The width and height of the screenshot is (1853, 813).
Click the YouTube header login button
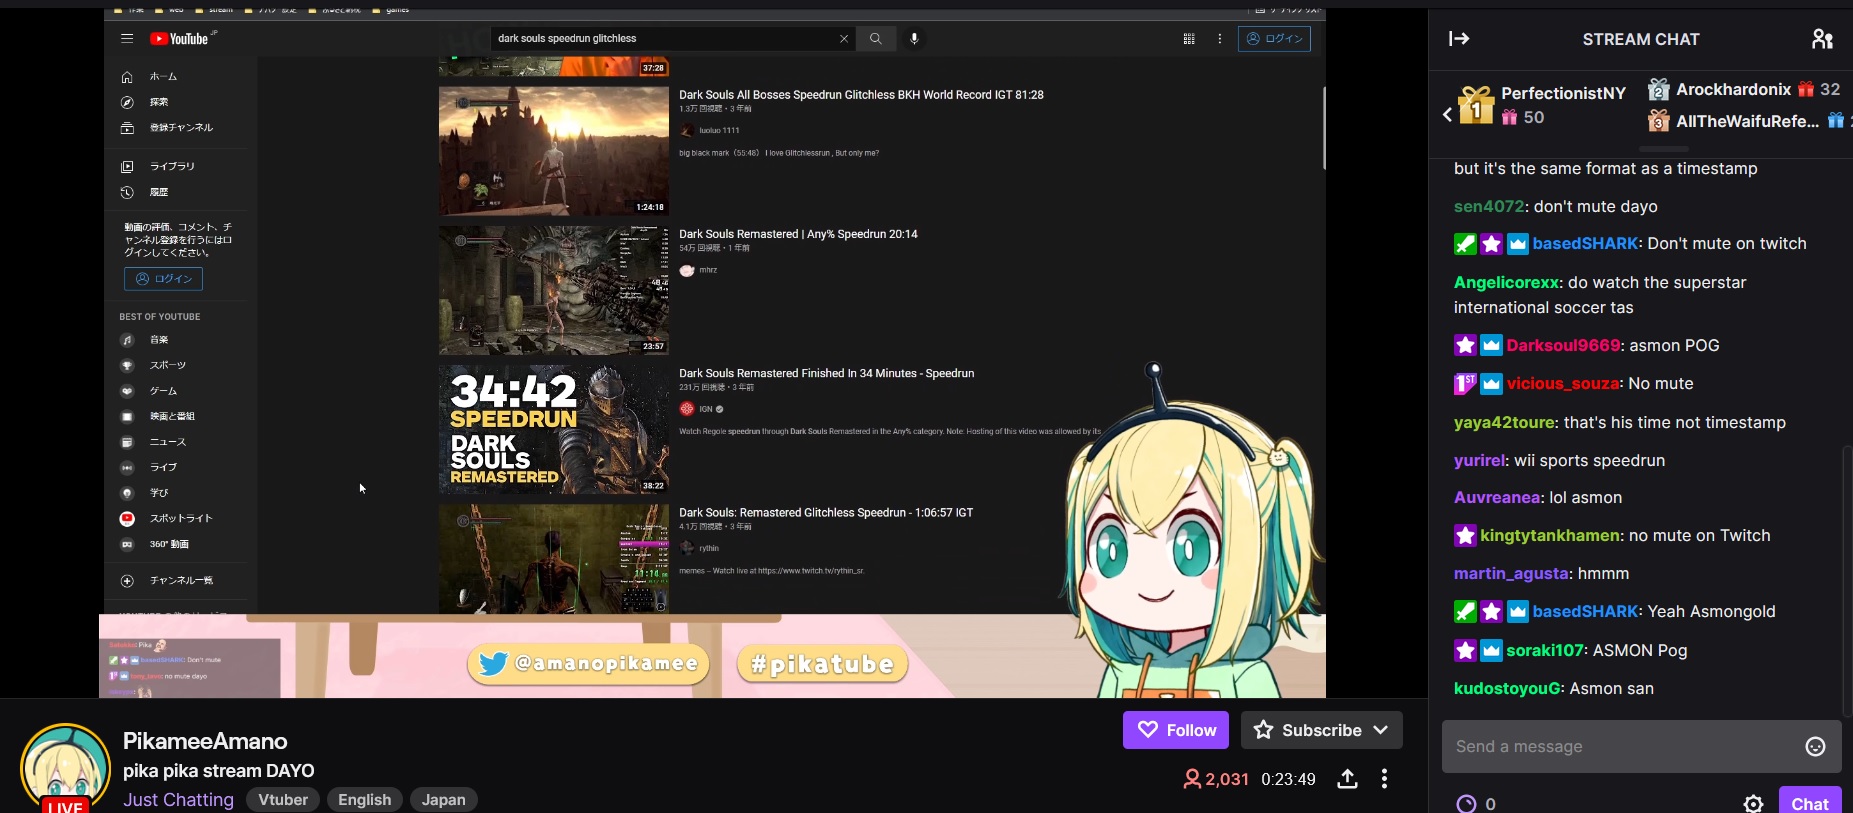[1274, 39]
